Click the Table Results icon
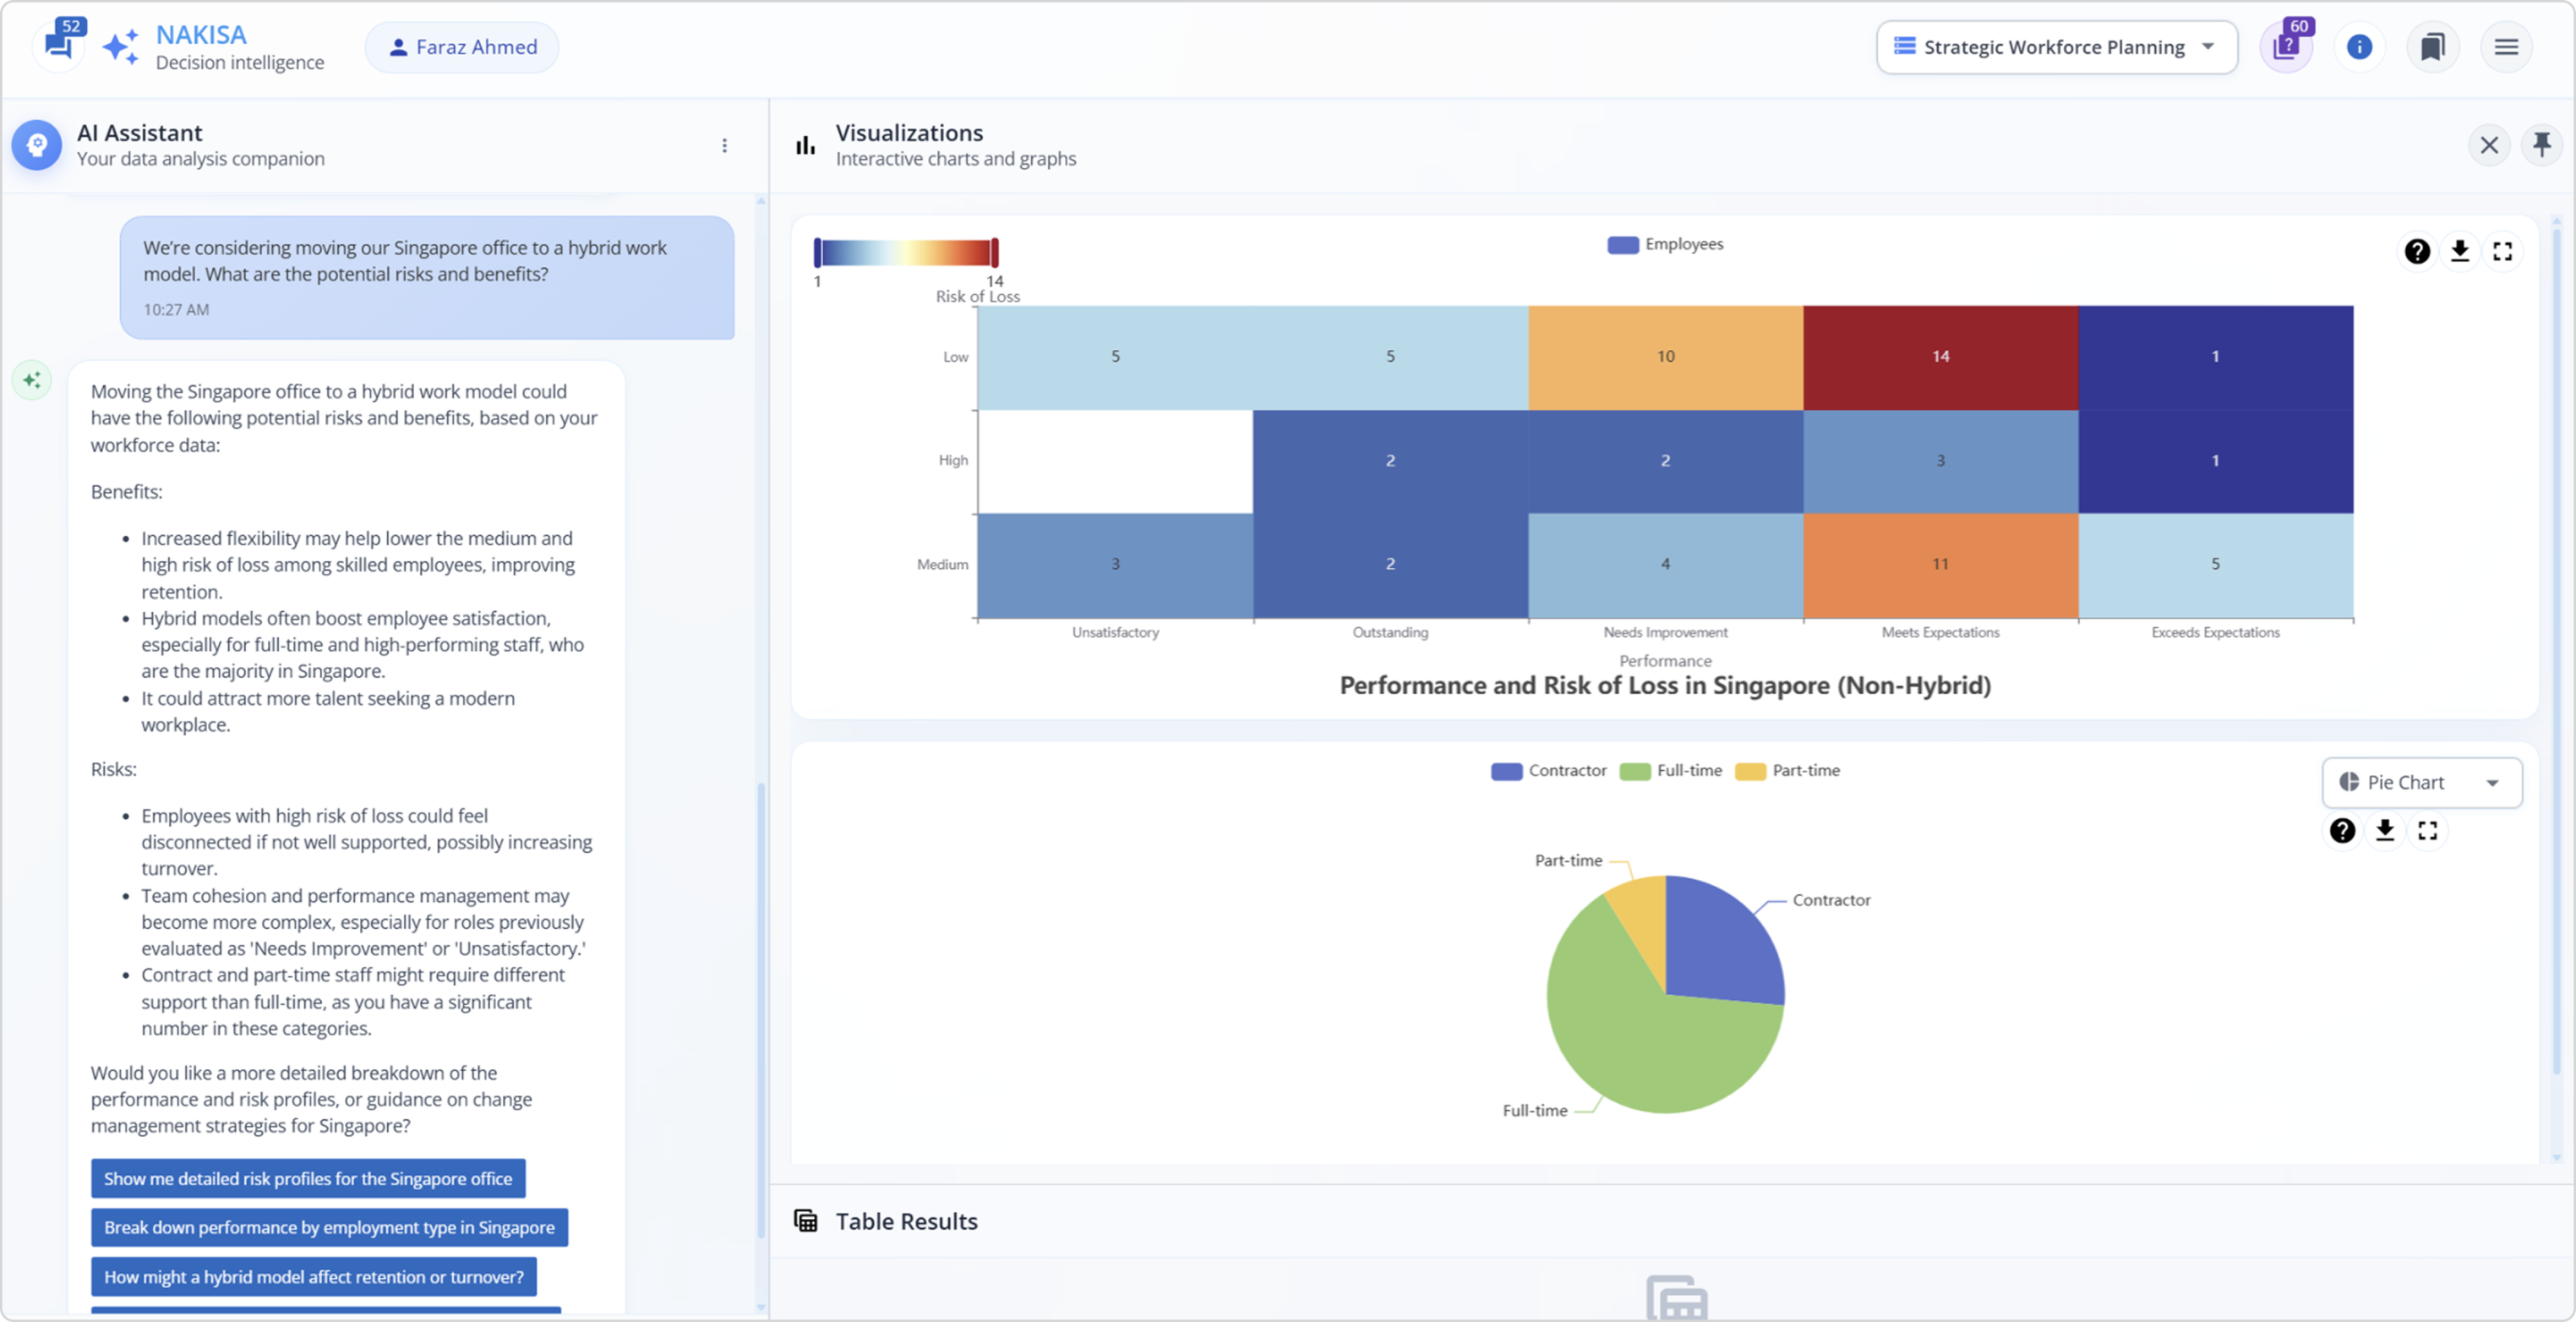Viewport: 2576px width, 1322px height. coord(806,1220)
